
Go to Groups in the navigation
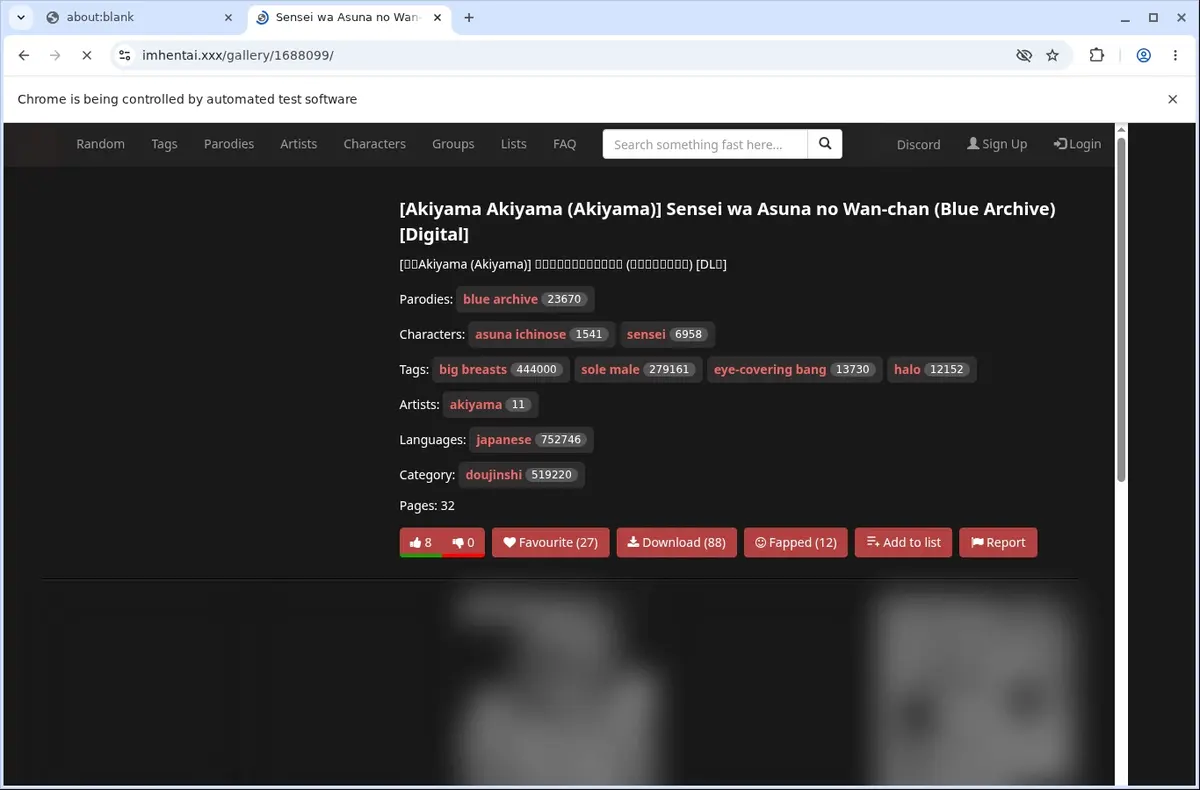[x=453, y=144]
